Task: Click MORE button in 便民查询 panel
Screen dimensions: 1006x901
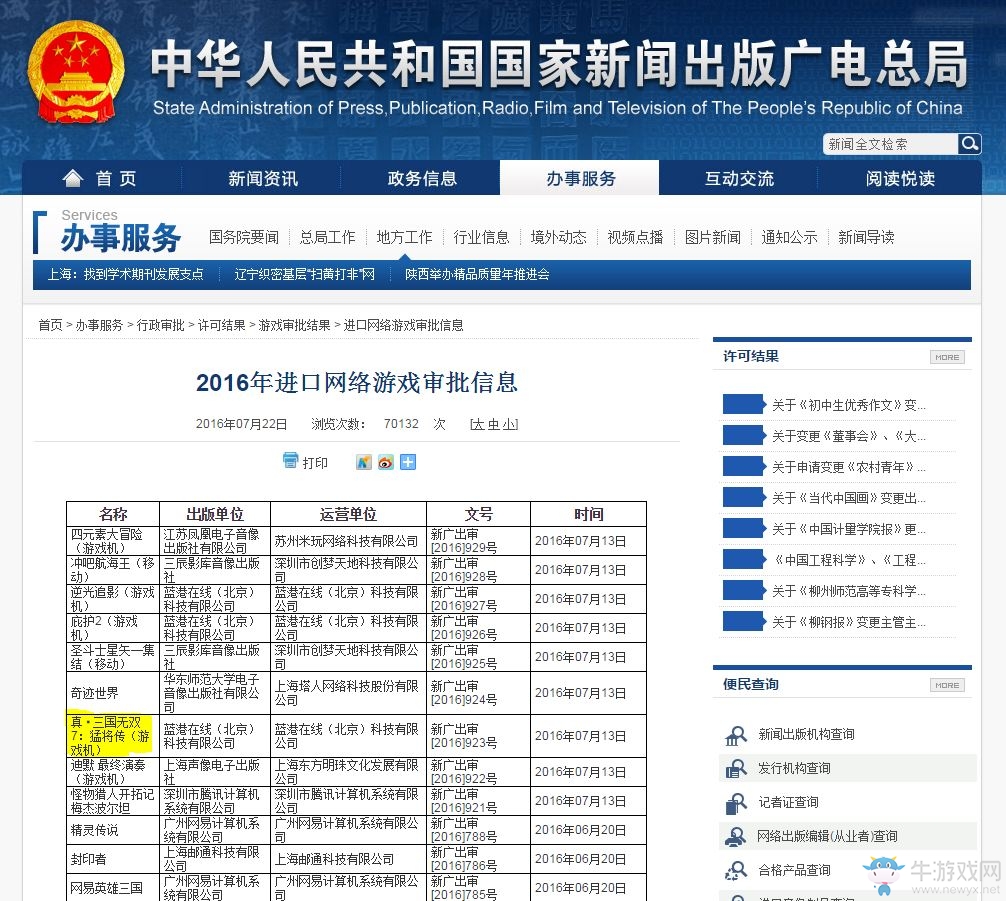Action: [x=947, y=685]
